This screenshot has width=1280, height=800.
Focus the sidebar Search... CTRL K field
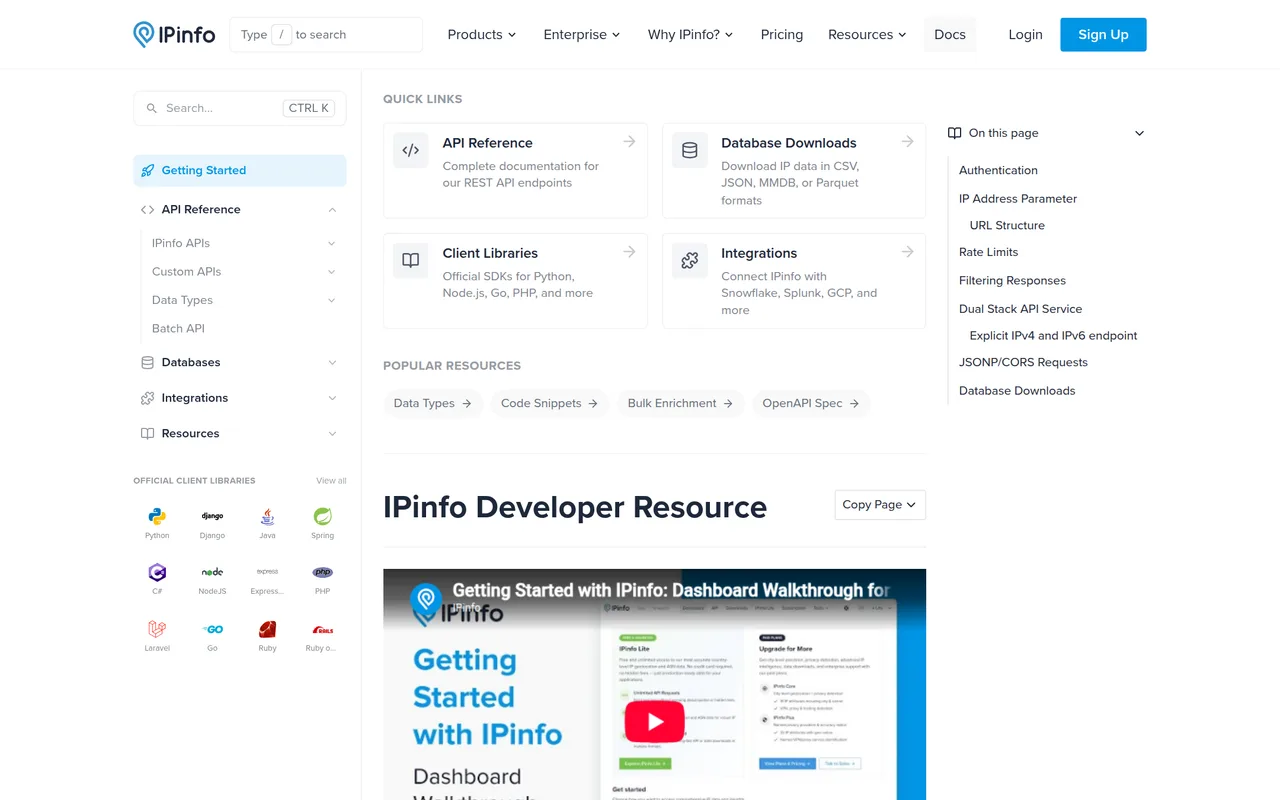pos(240,108)
